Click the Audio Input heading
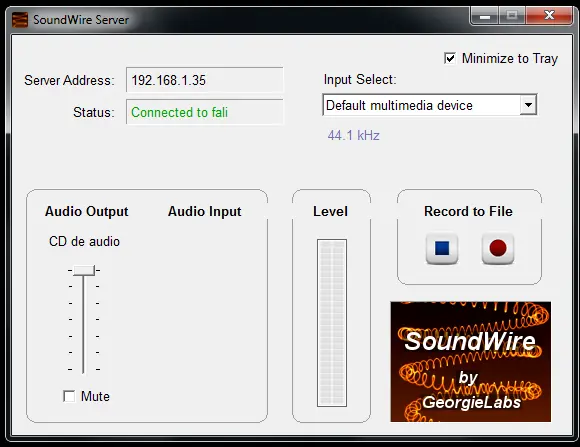The width and height of the screenshot is (580, 447). tap(205, 212)
